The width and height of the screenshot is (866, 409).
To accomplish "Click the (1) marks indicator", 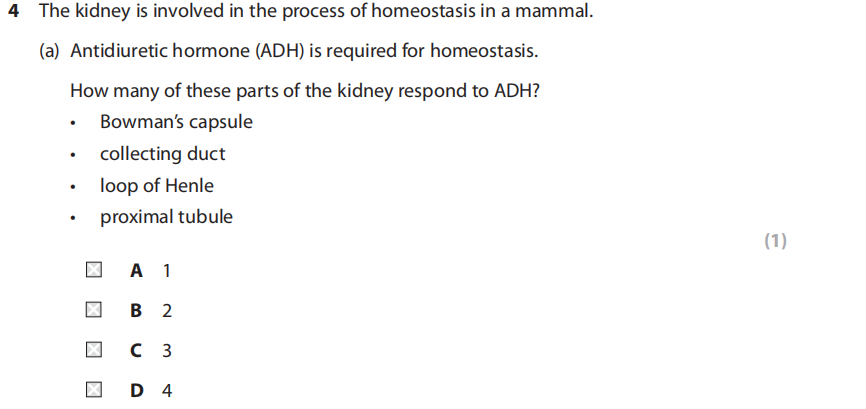I will click(775, 241).
